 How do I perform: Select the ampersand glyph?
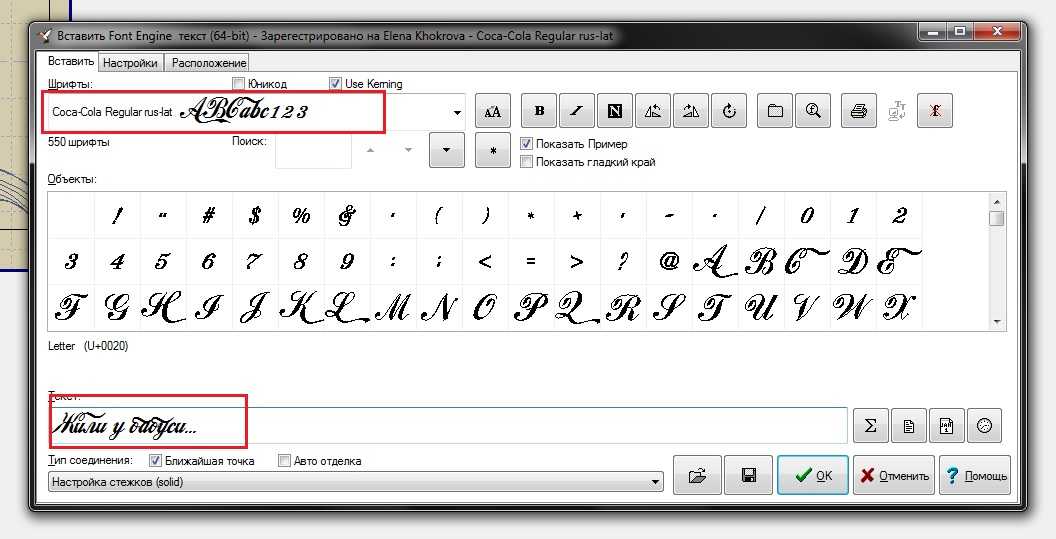tap(347, 216)
